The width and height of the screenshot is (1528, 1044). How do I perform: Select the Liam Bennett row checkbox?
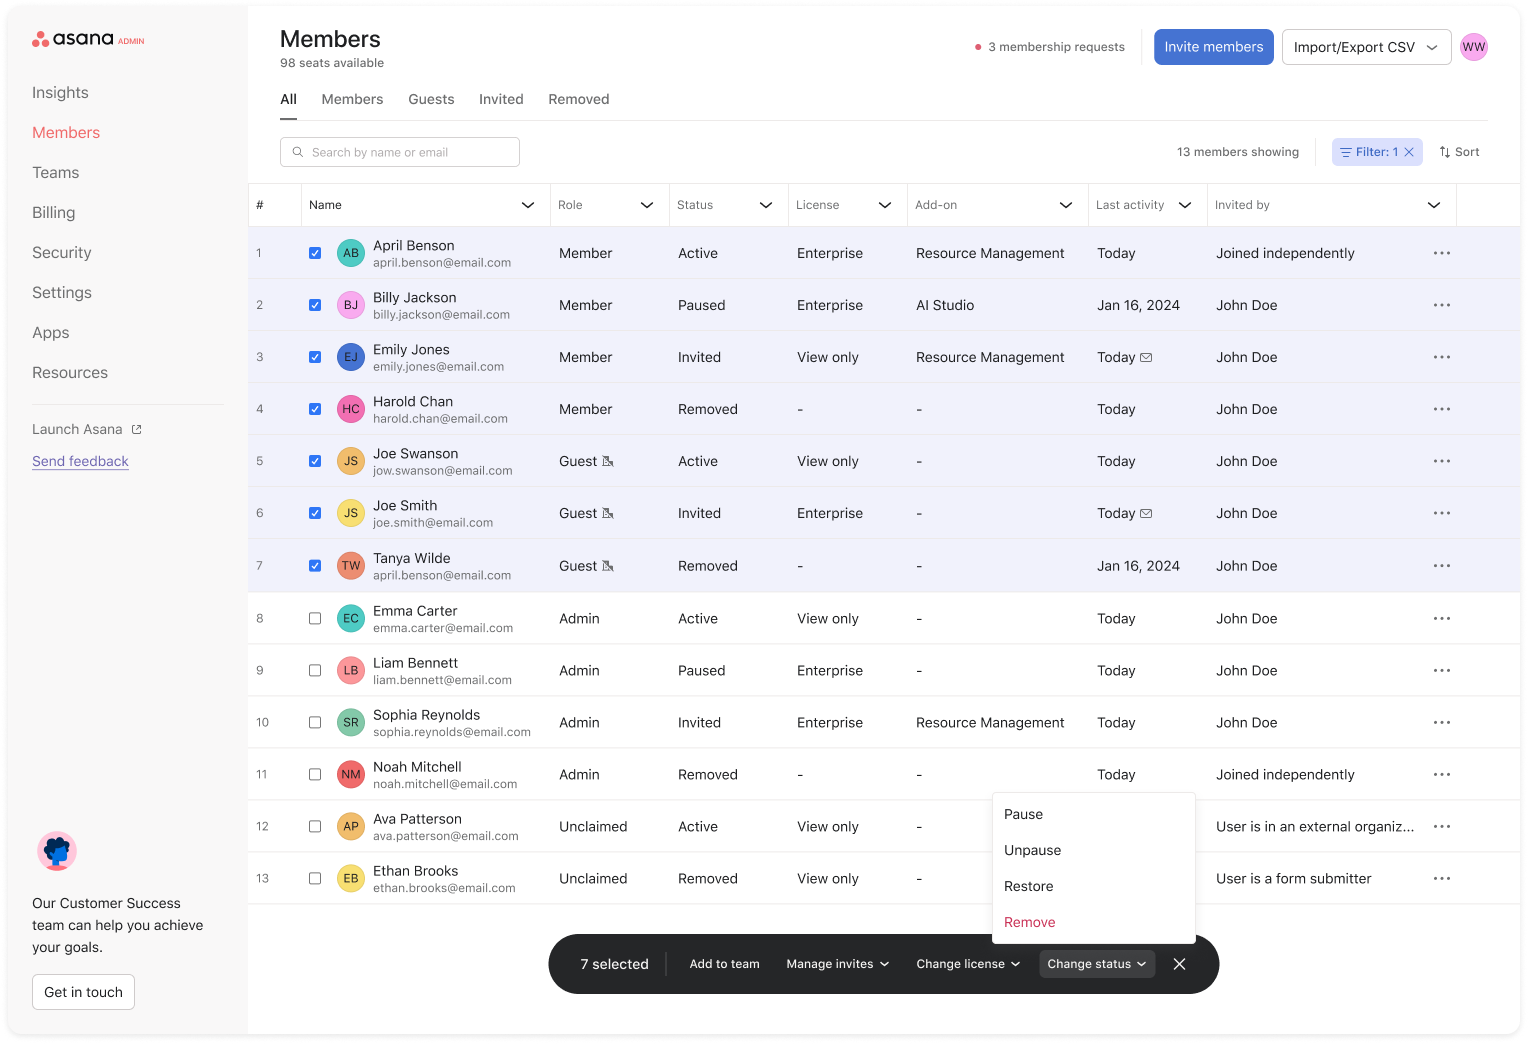pyautogui.click(x=315, y=670)
